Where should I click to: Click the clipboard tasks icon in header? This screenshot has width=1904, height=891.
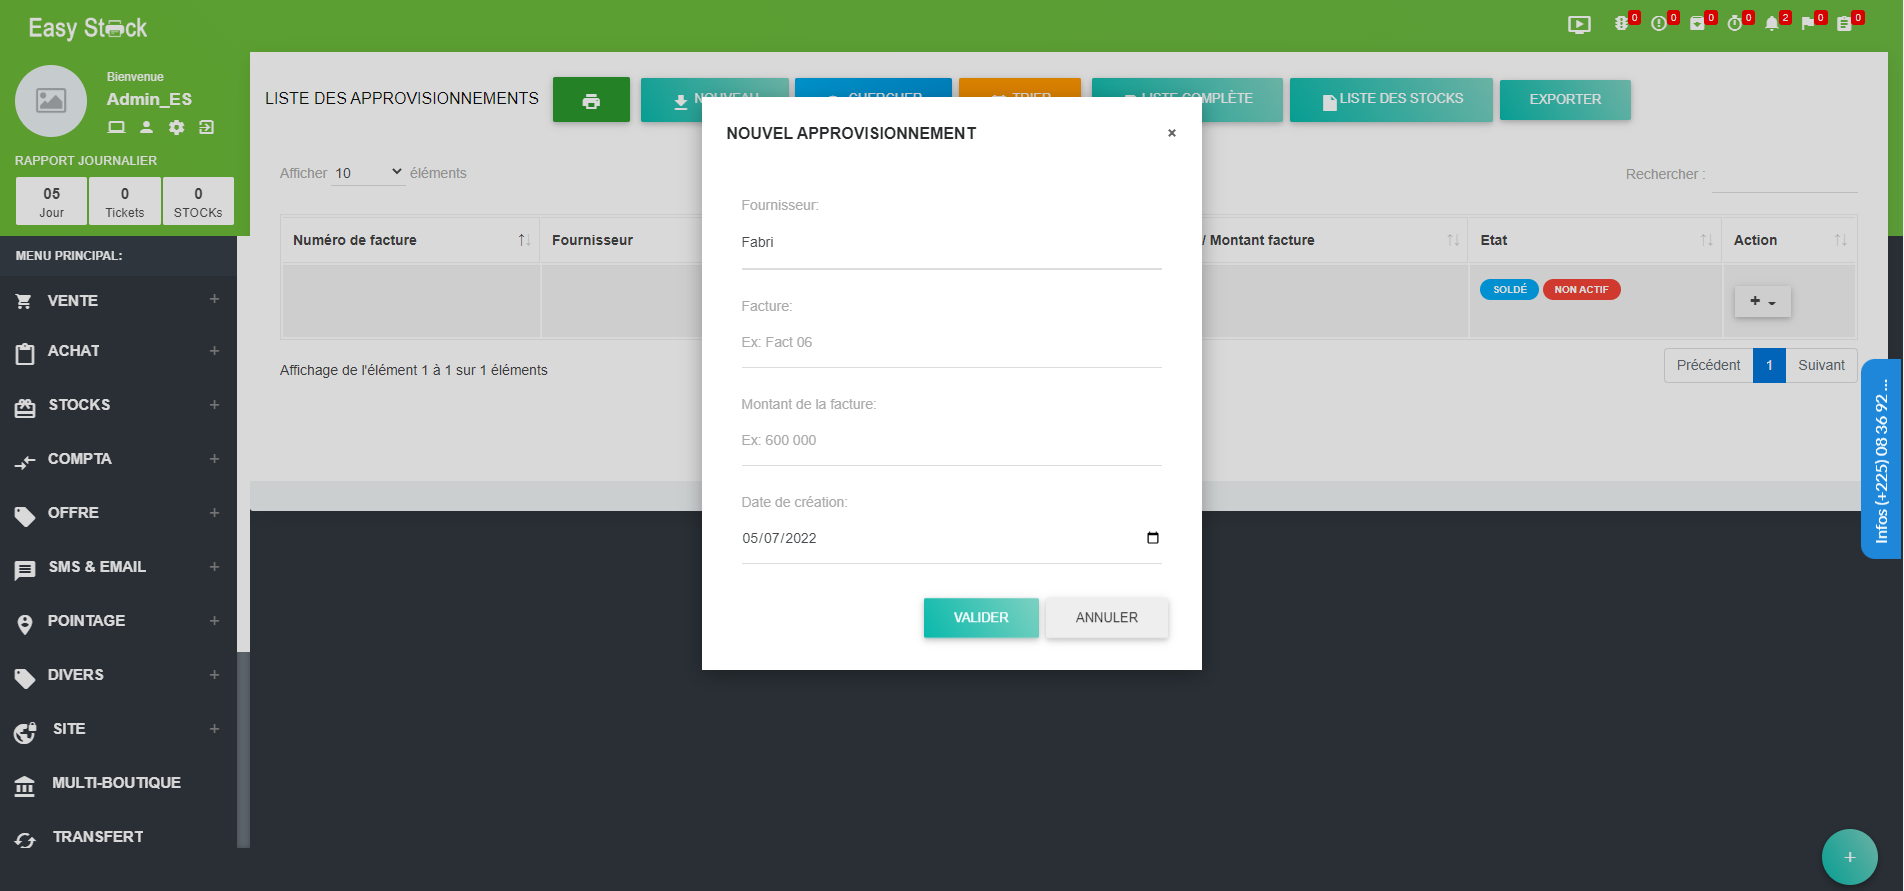(x=1844, y=24)
